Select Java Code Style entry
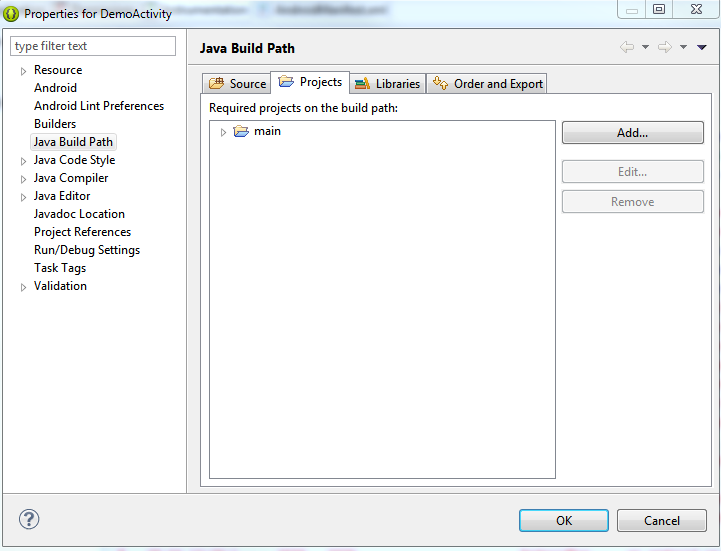Screen dimensions: 721x551 click(74, 160)
